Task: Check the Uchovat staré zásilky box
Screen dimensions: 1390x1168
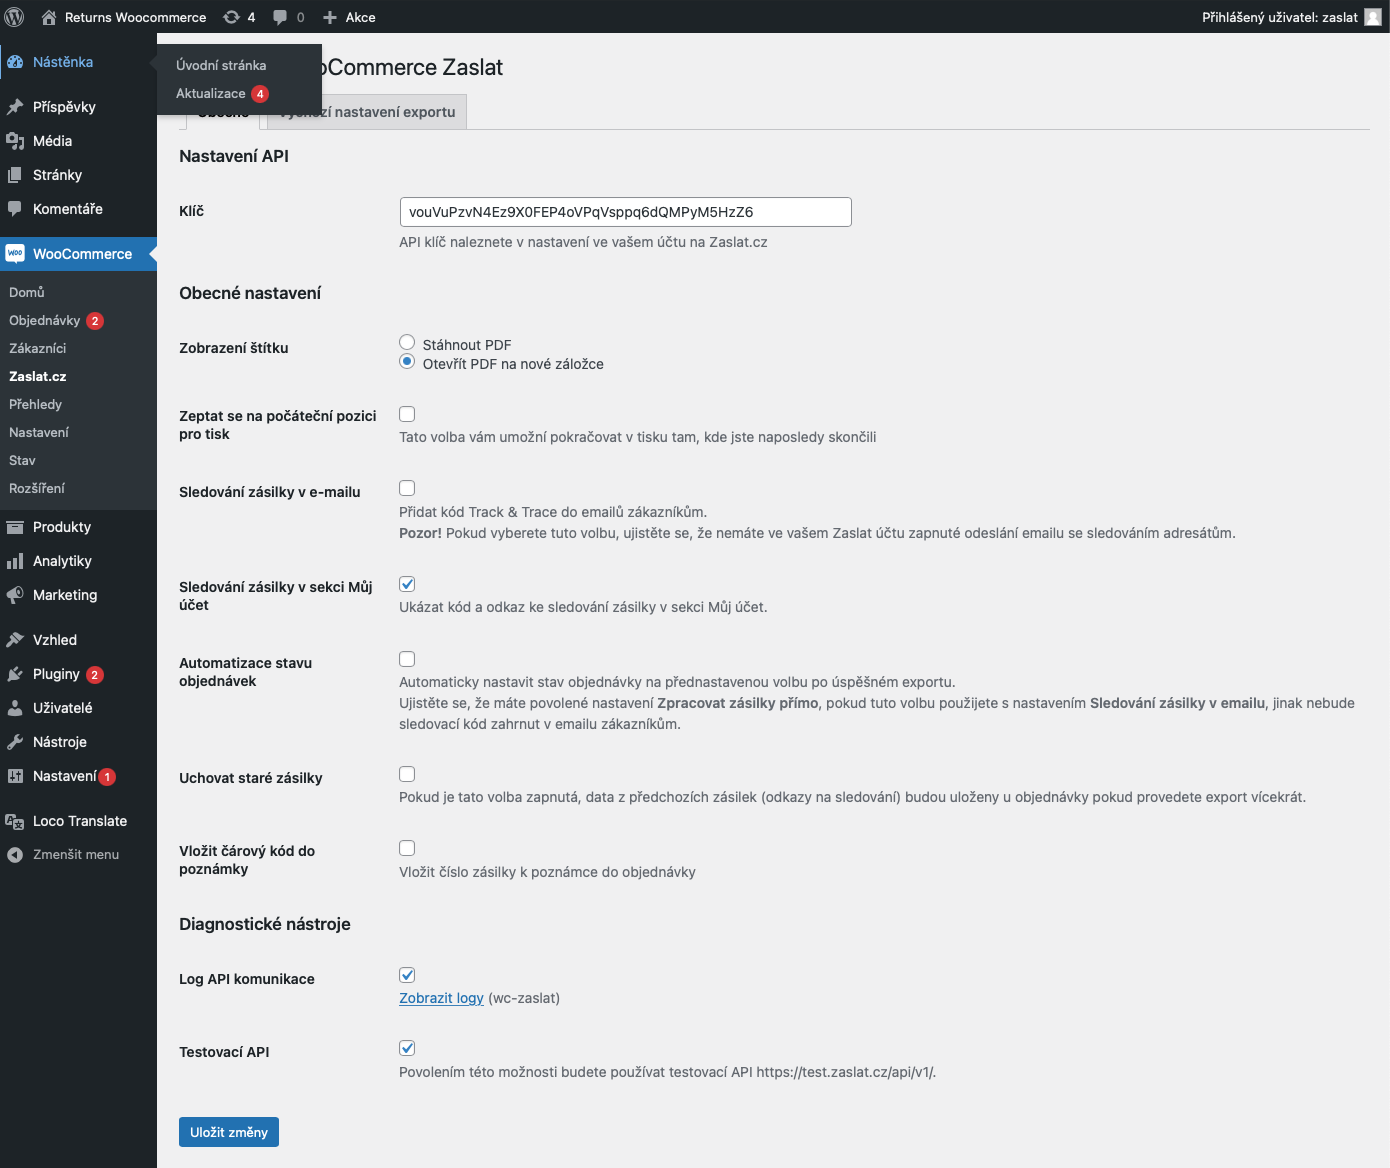Action: [x=407, y=774]
